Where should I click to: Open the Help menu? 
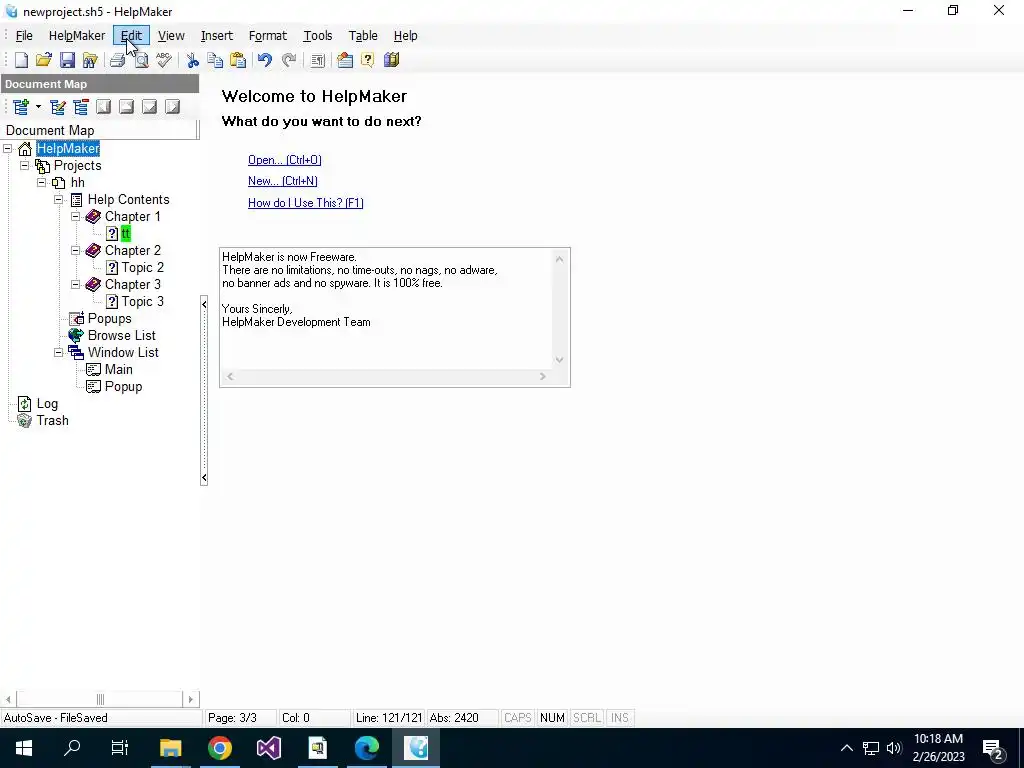(406, 36)
